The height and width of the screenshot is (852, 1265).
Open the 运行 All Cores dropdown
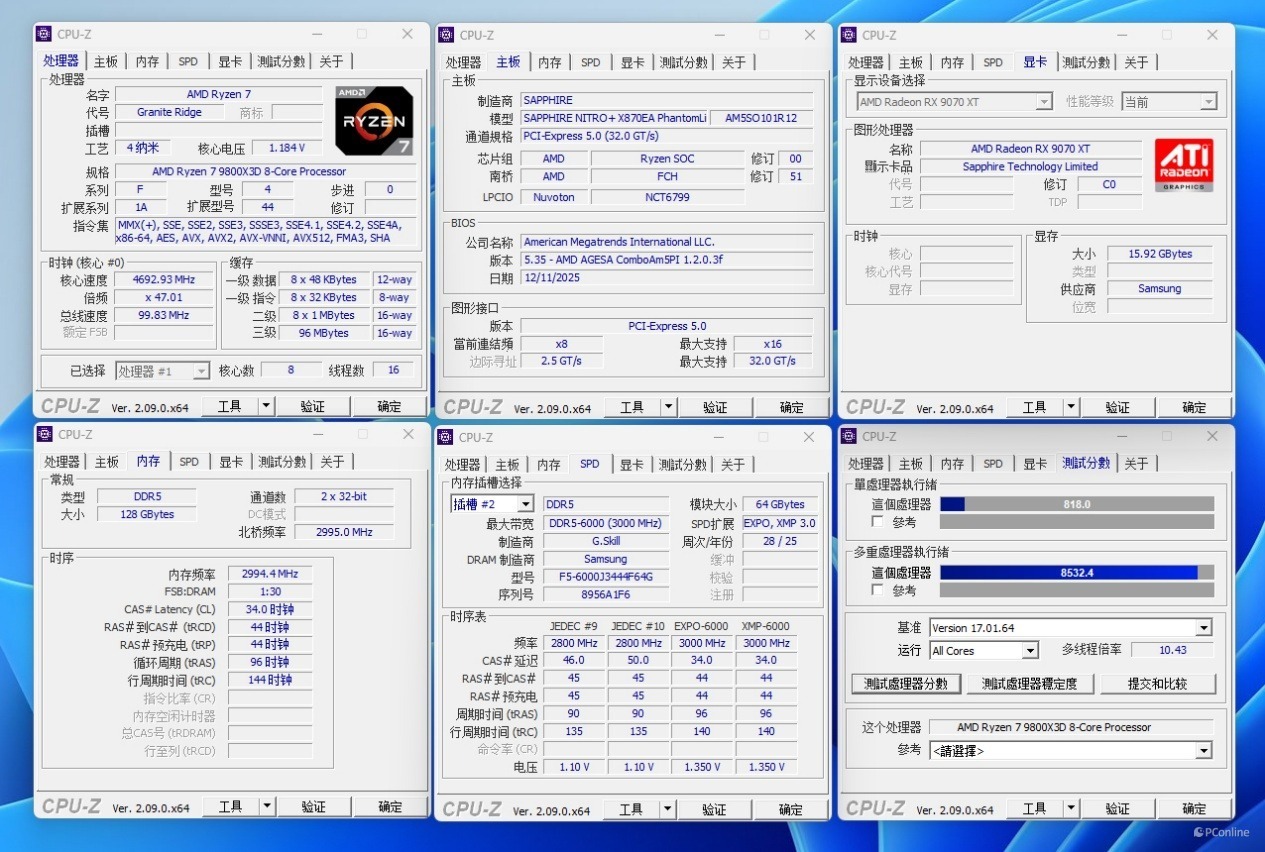point(984,650)
